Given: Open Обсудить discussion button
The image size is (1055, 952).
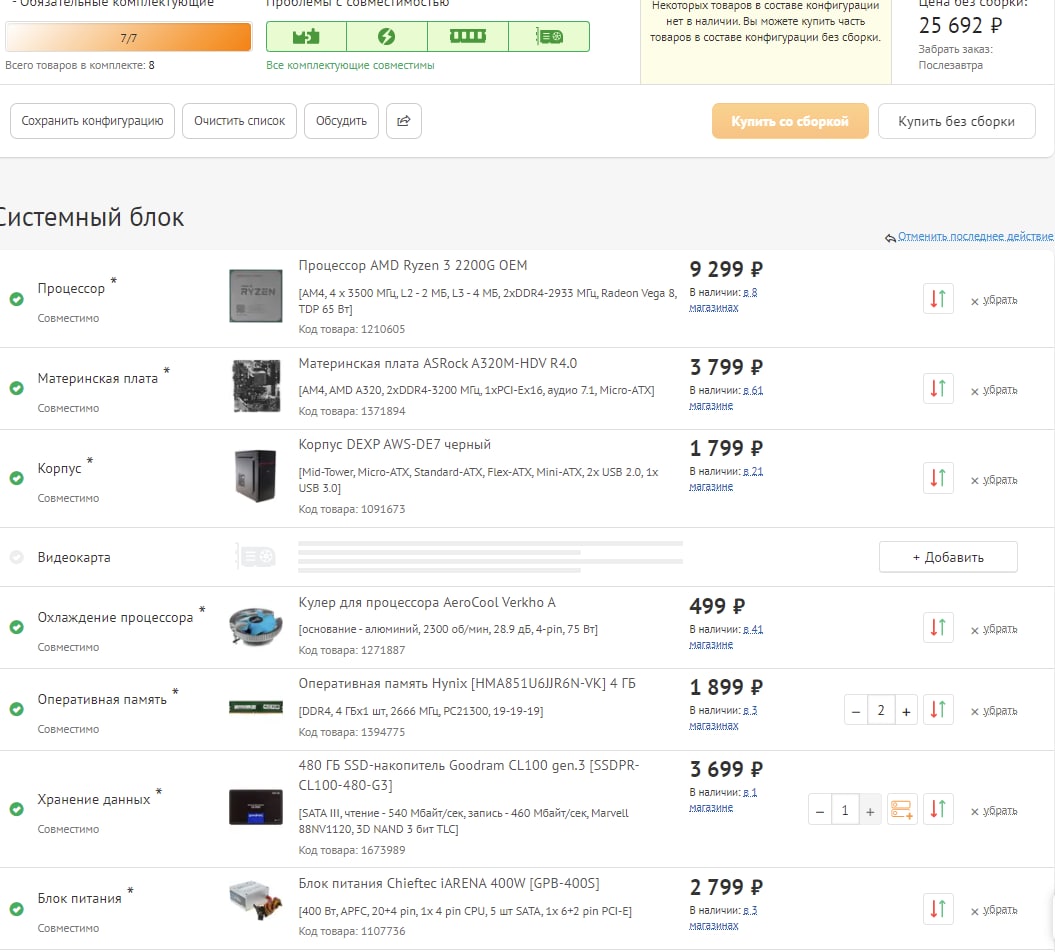Looking at the screenshot, I should 341,121.
